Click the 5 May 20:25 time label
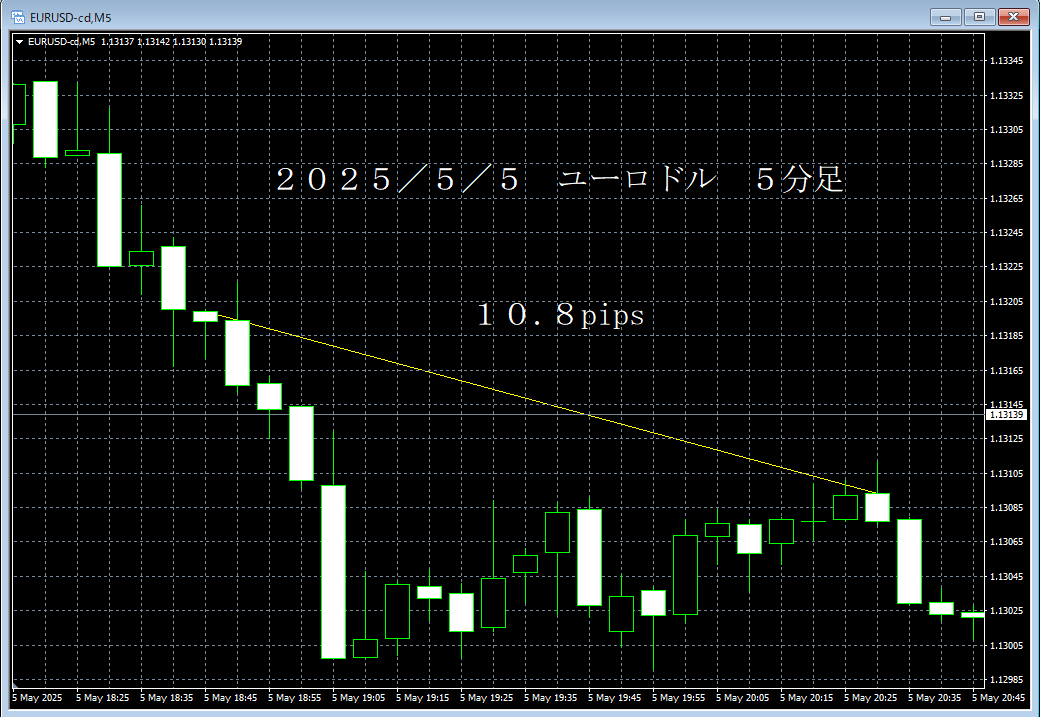The height and width of the screenshot is (717, 1040). [x=870, y=698]
